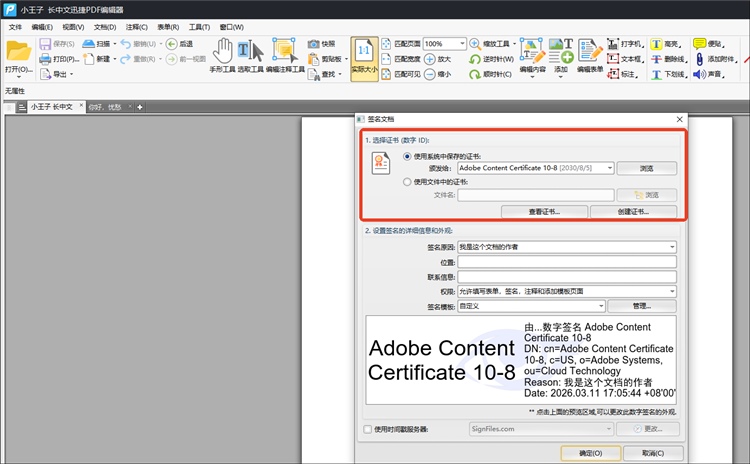This screenshot has height=464, width=750.
Task: Close the 签名文档 dialog with X
Action: click(680, 119)
